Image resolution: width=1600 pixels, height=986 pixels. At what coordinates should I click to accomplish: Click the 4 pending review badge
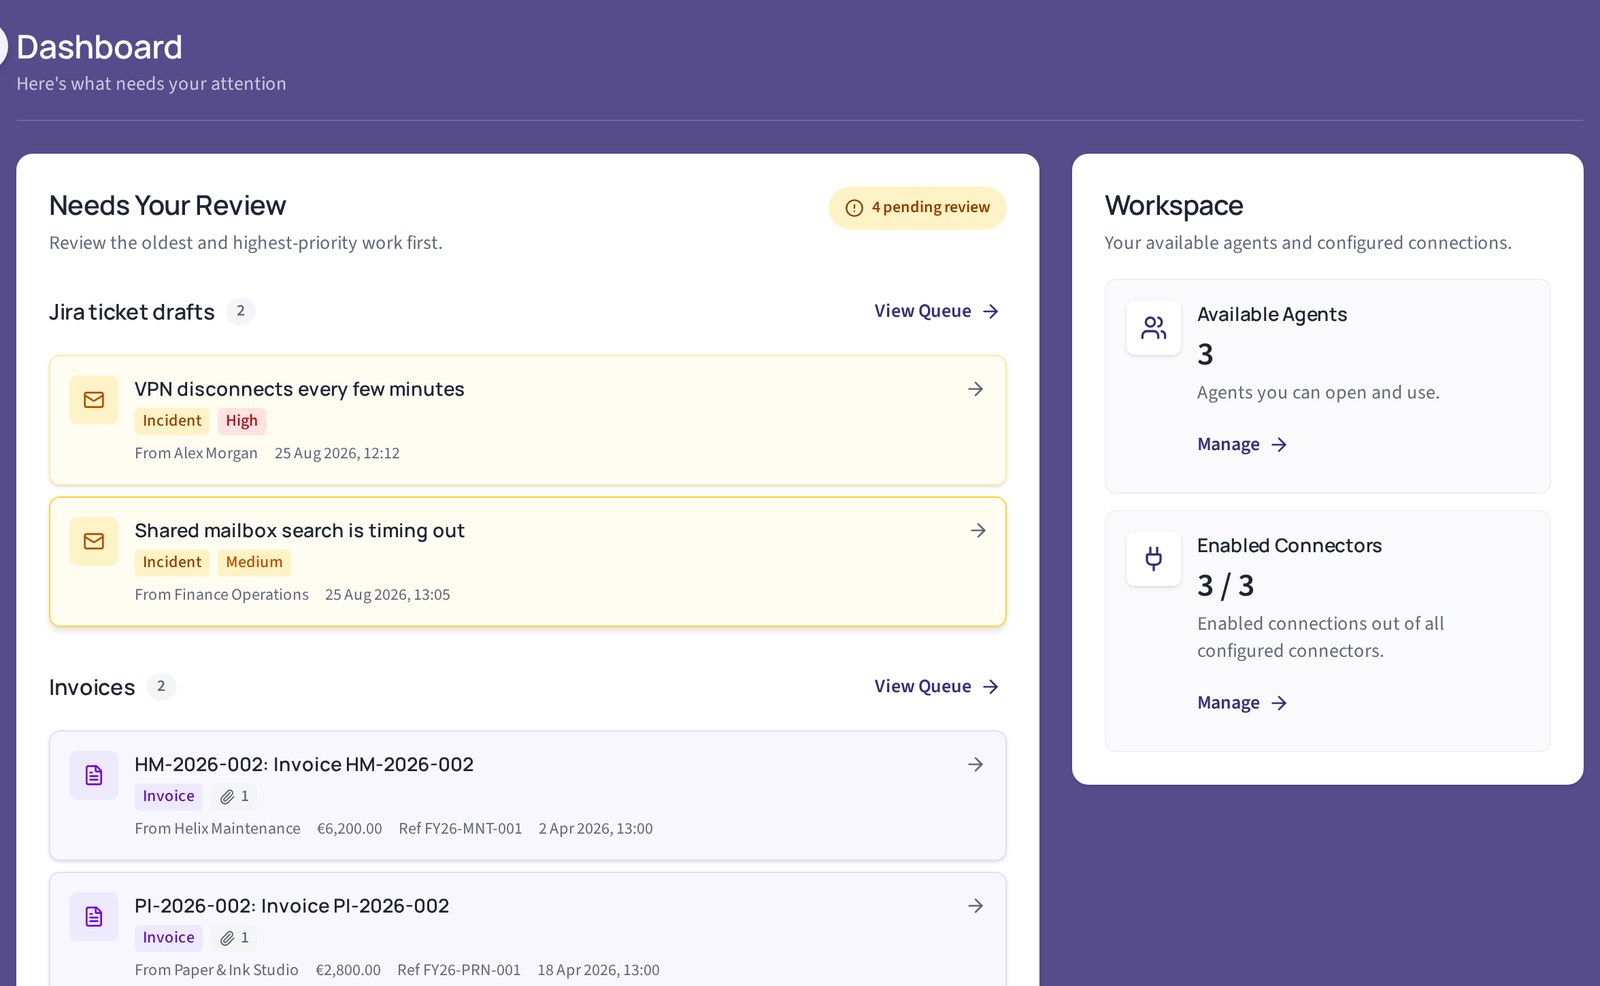click(917, 208)
